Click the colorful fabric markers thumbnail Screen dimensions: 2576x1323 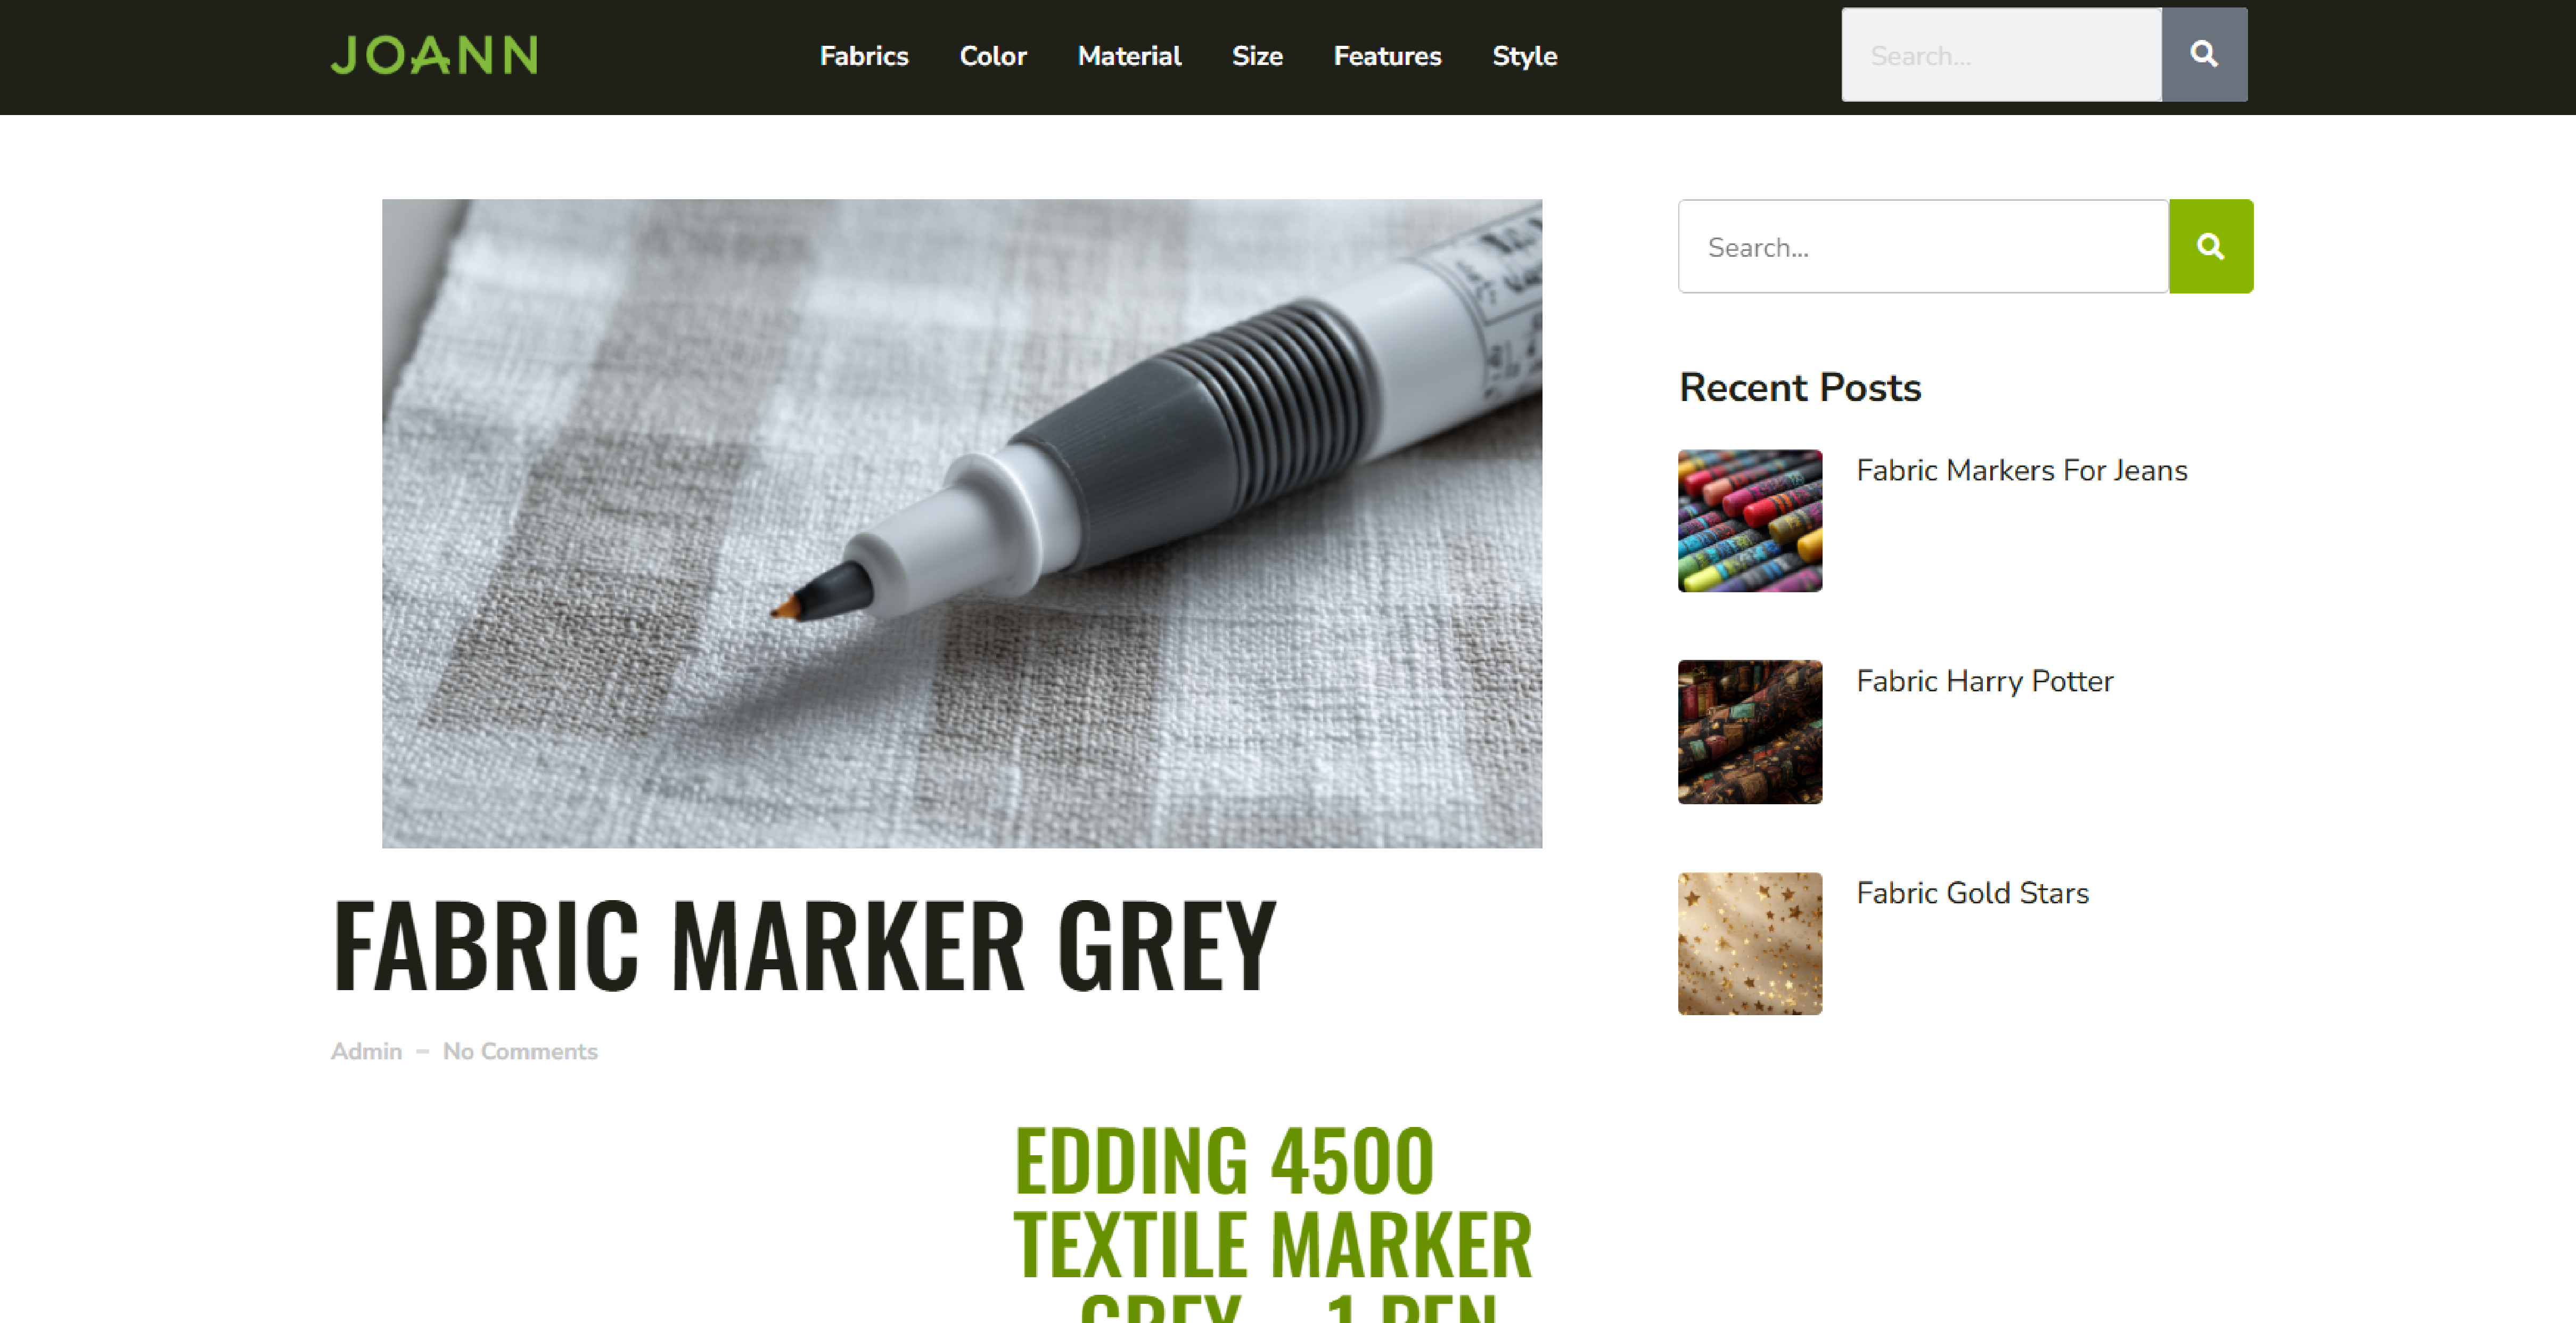pos(1750,521)
